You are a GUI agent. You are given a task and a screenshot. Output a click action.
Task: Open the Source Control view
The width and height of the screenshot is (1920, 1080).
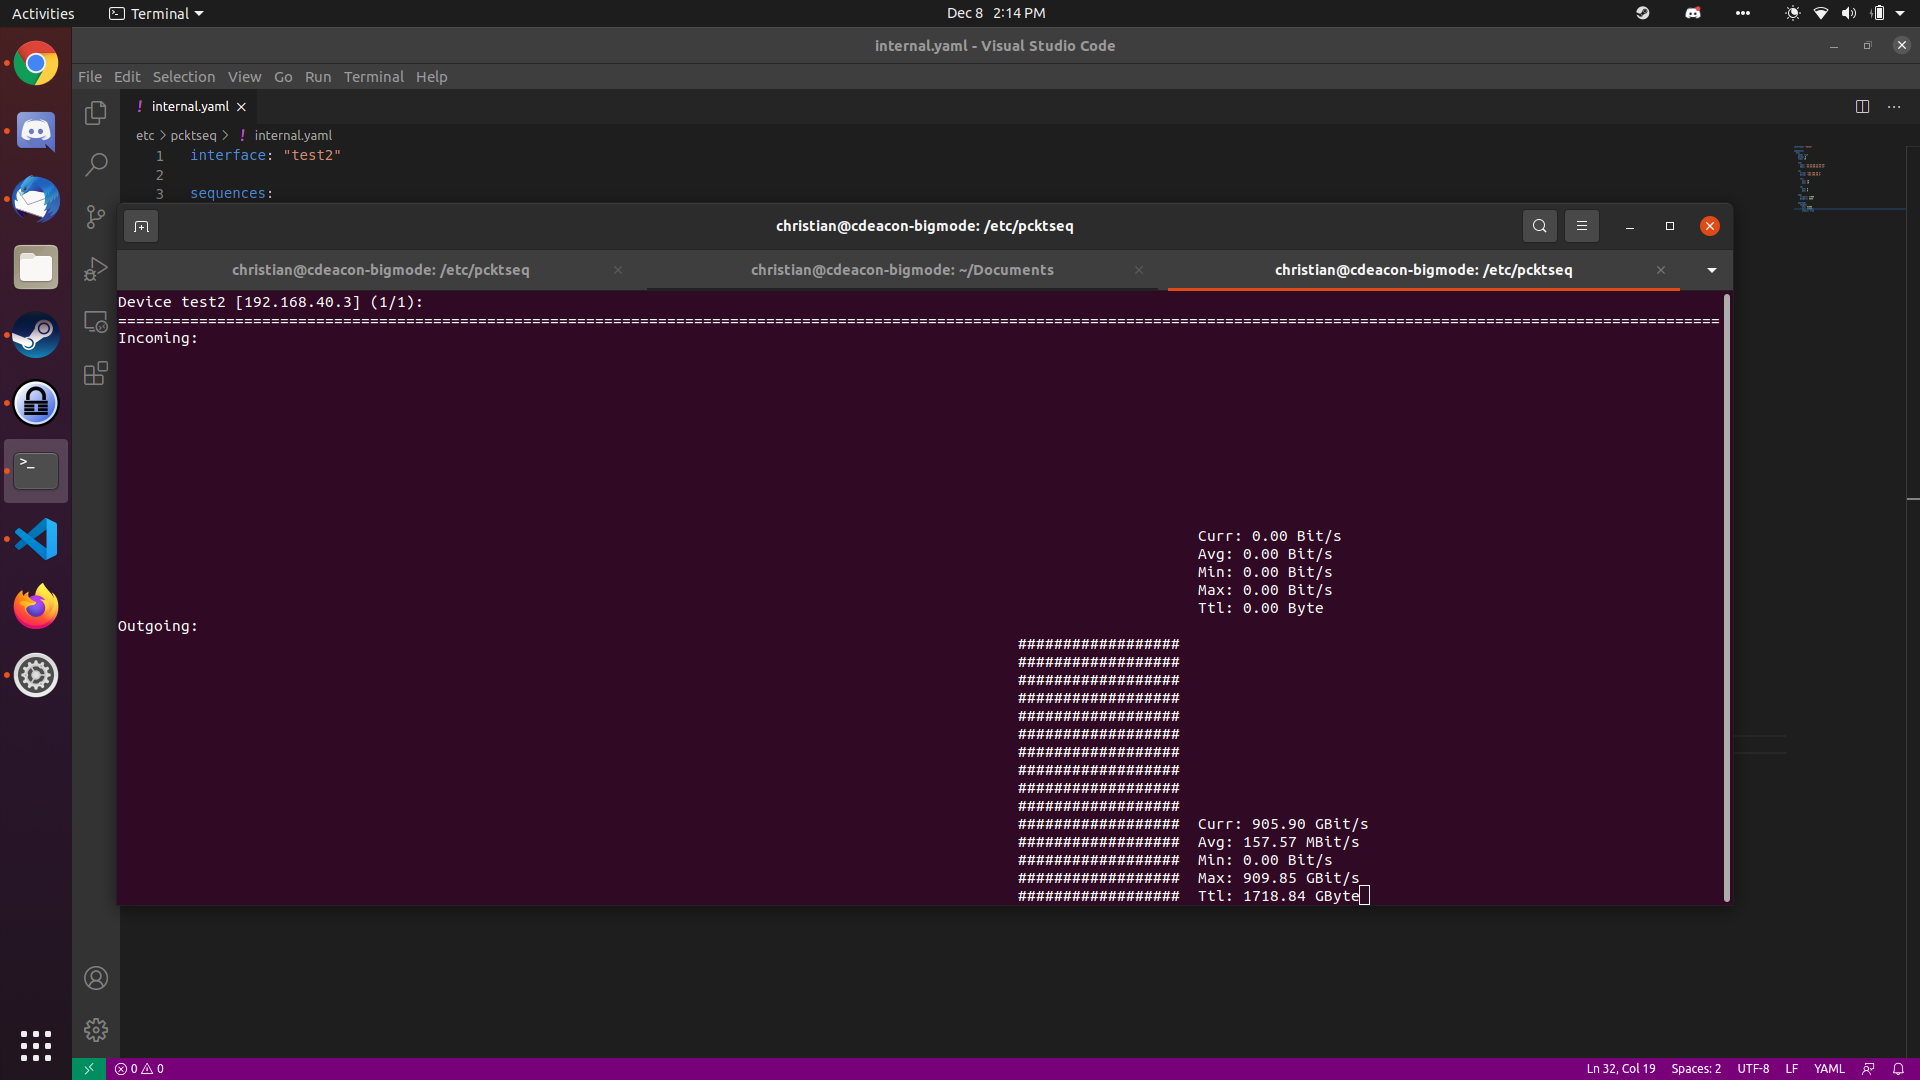[96, 217]
